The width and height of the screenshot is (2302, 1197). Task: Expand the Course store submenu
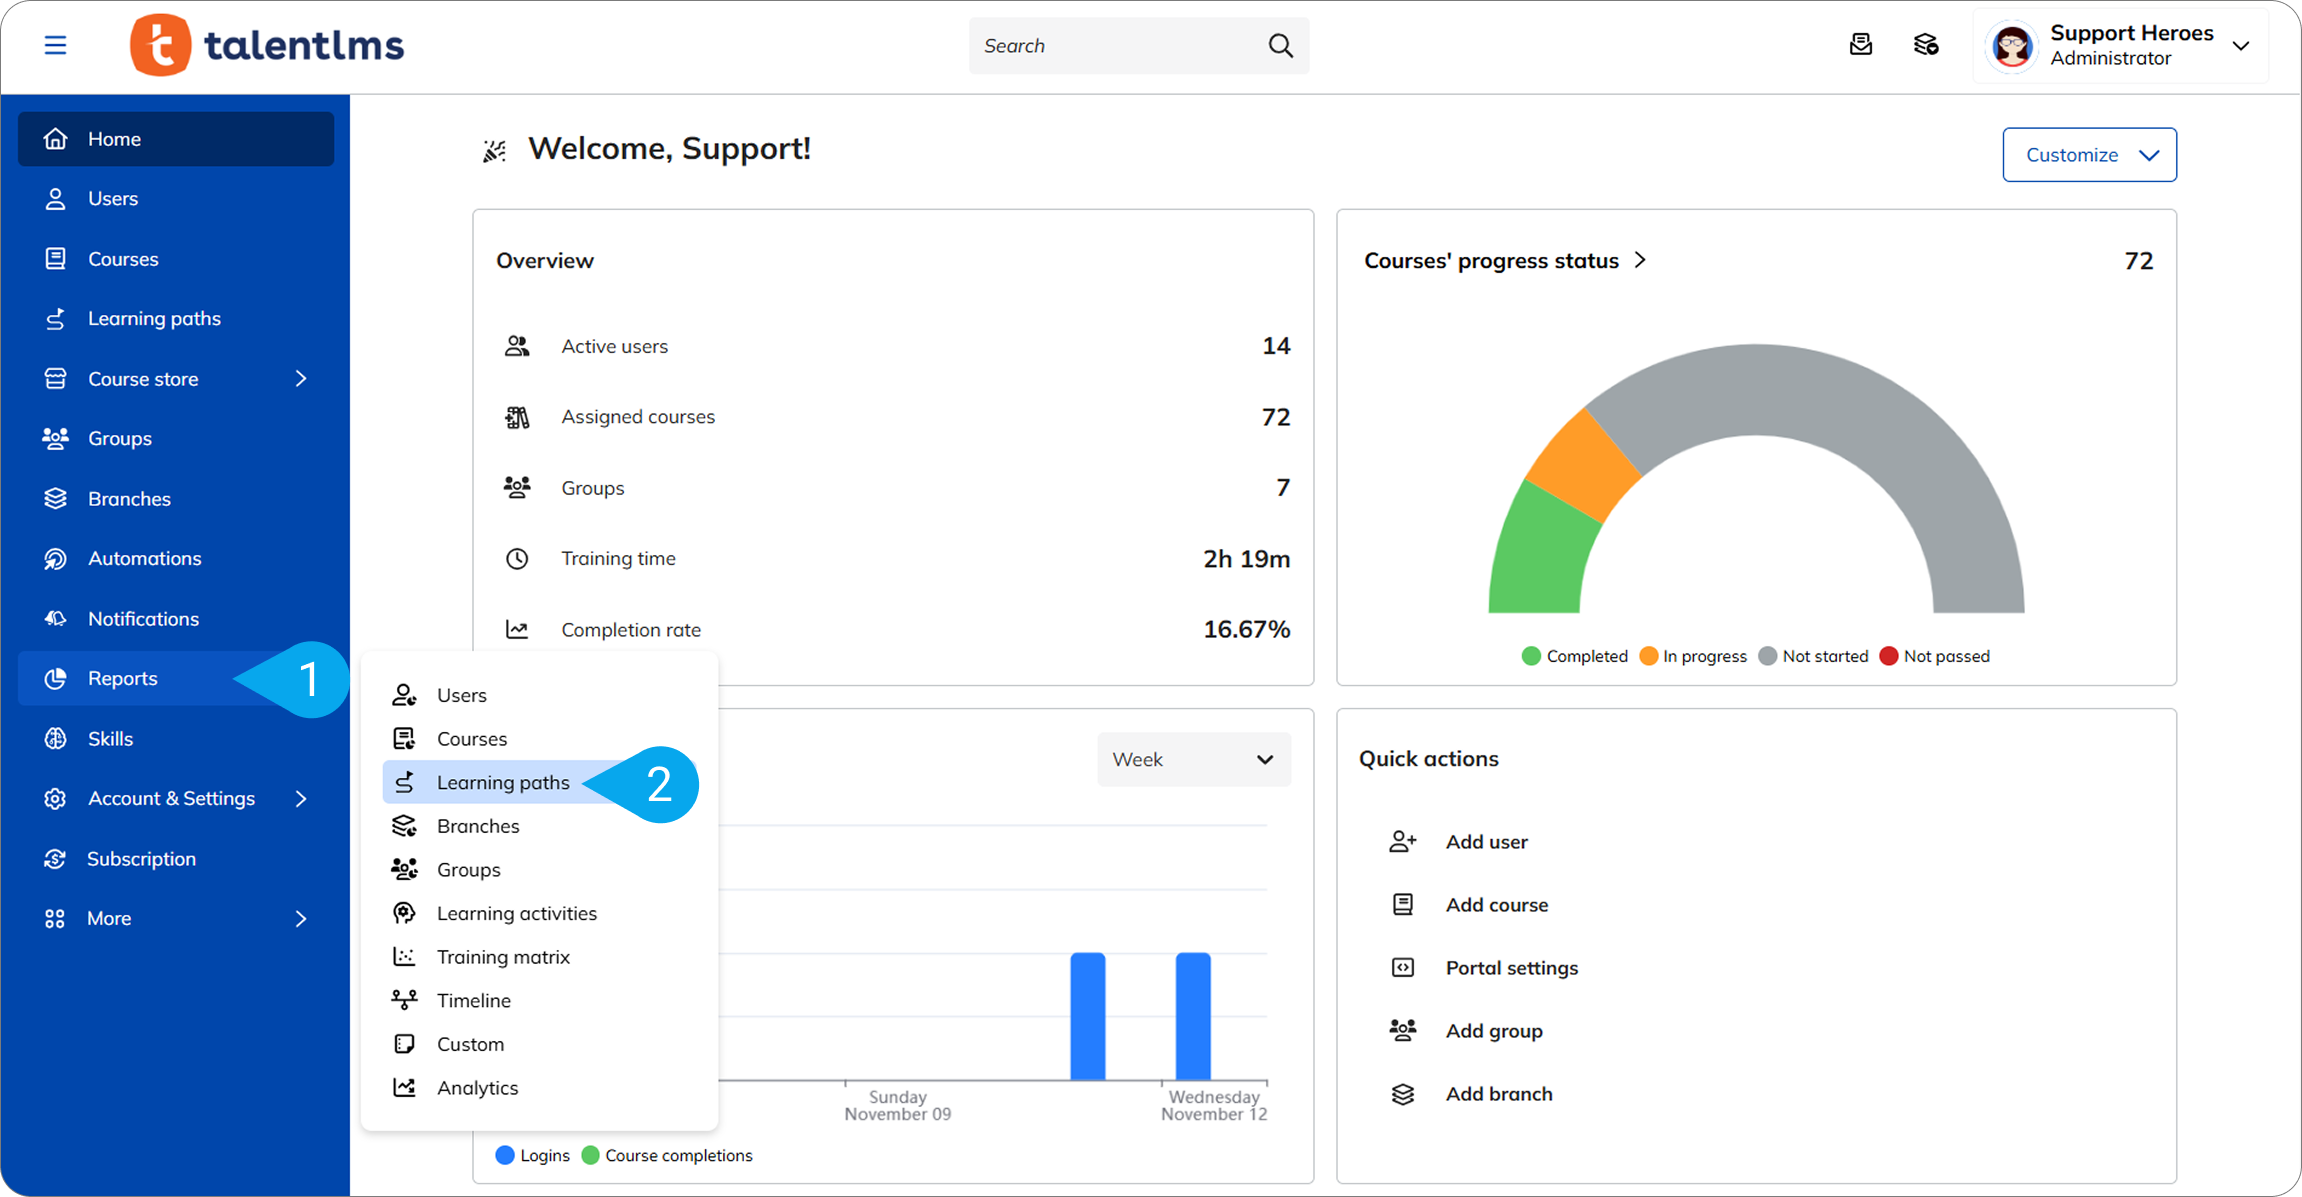300,379
